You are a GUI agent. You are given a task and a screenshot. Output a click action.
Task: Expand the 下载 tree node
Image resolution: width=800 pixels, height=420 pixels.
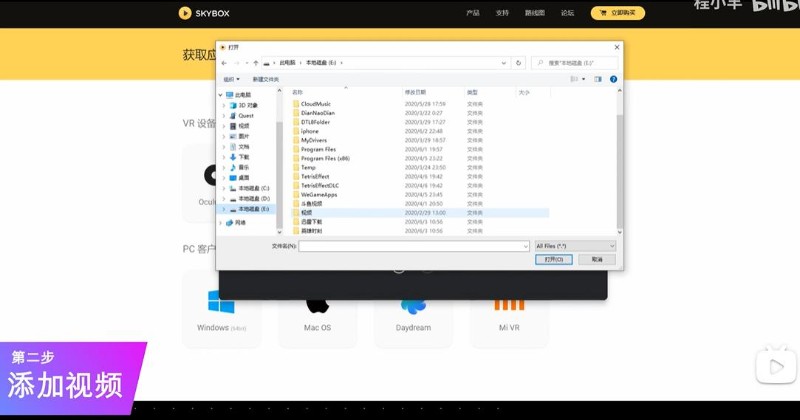224,157
